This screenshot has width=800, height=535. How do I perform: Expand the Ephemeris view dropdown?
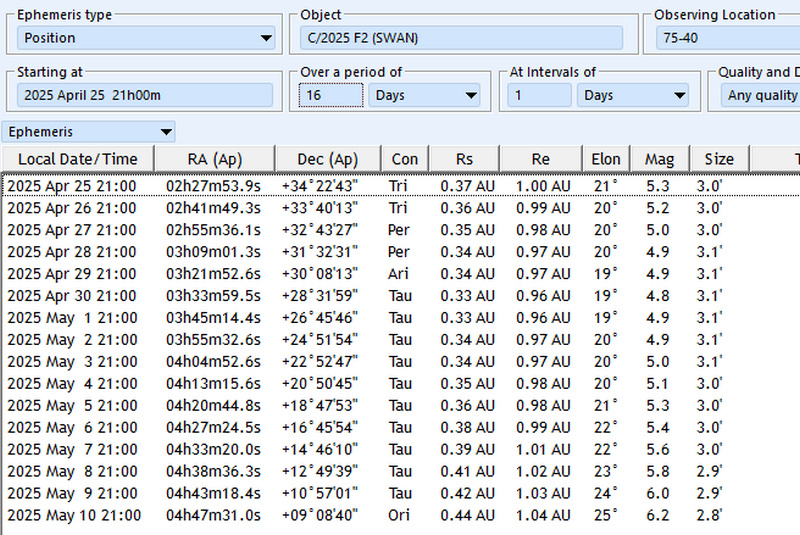(x=90, y=131)
